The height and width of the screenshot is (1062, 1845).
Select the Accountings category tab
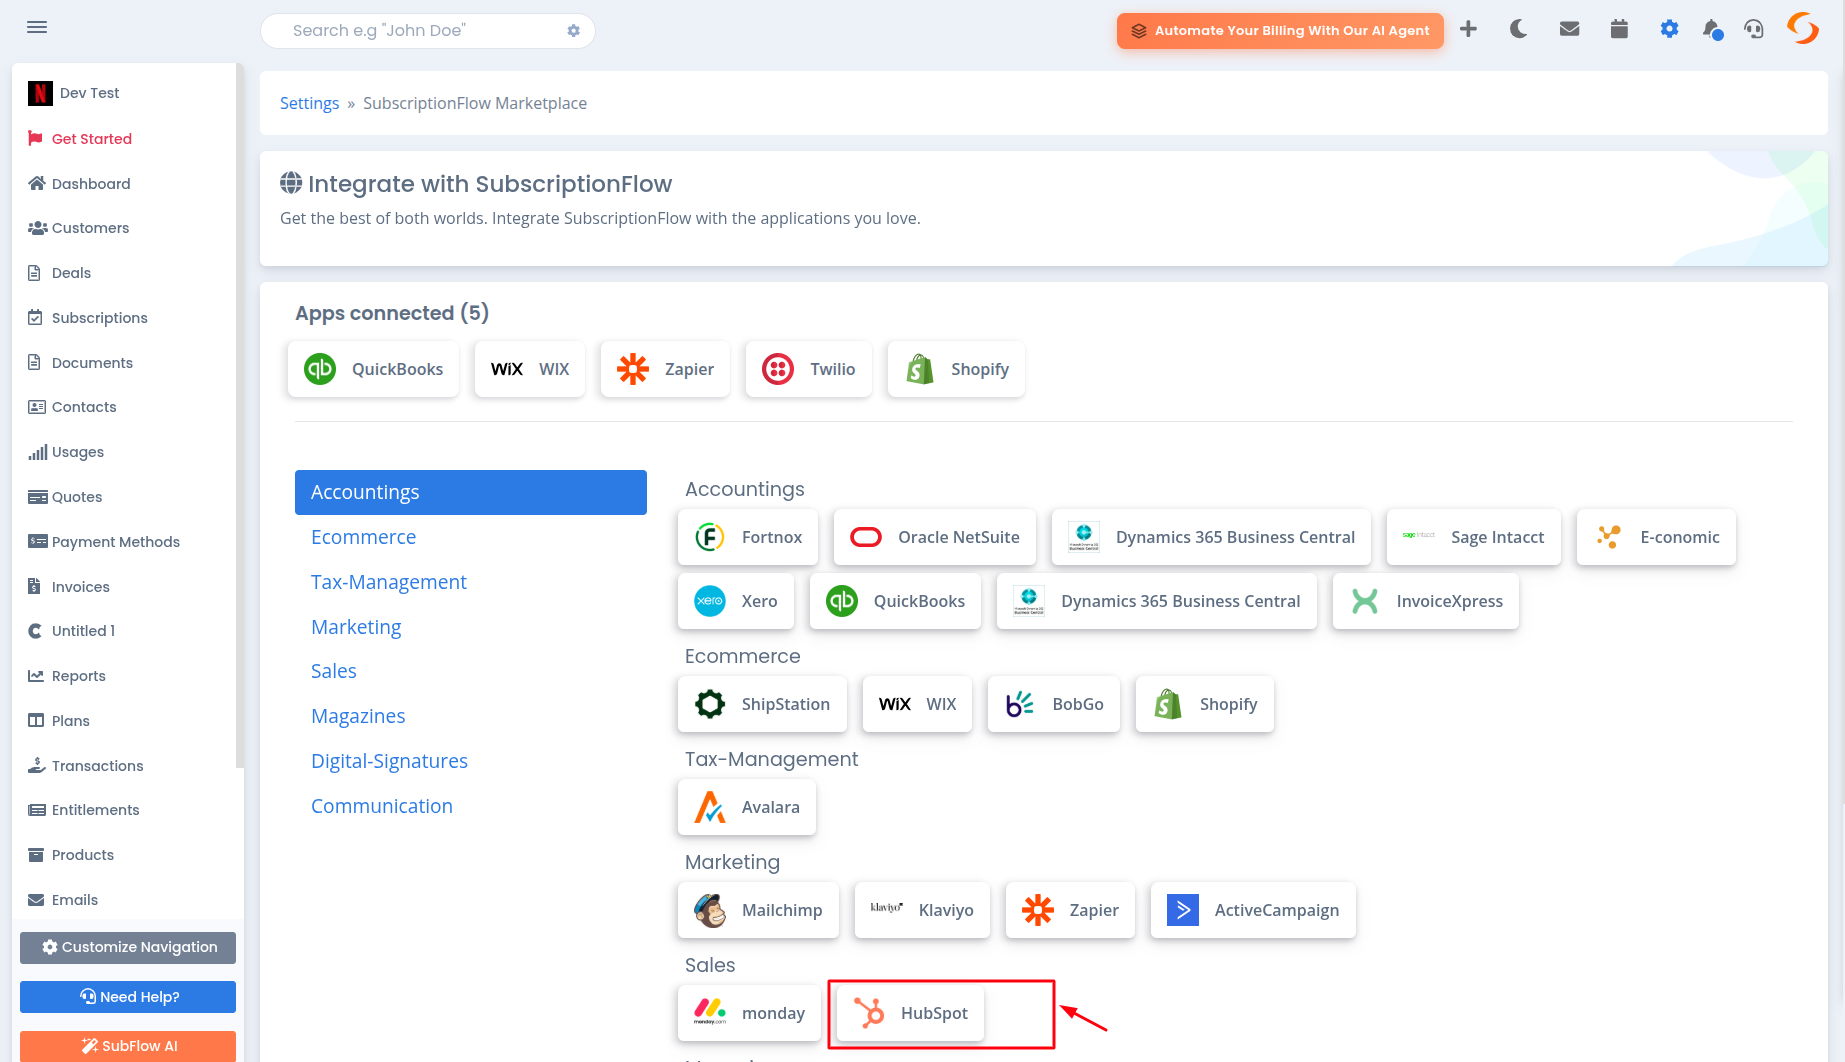tap(471, 492)
